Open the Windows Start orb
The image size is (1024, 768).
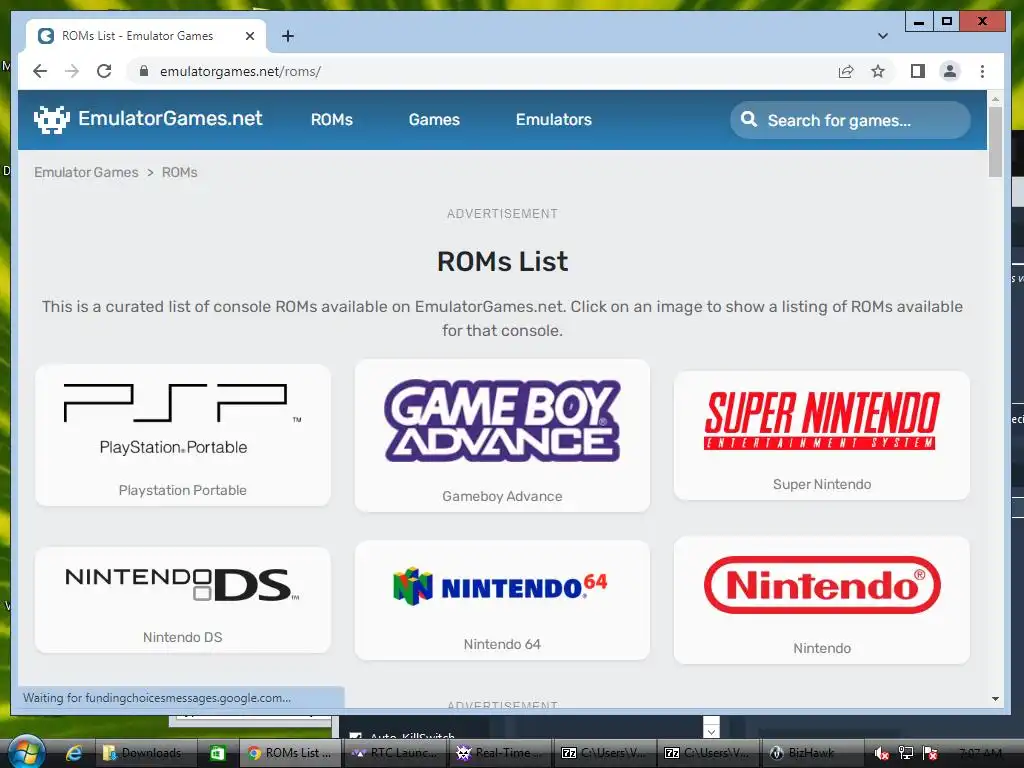click(x=25, y=752)
